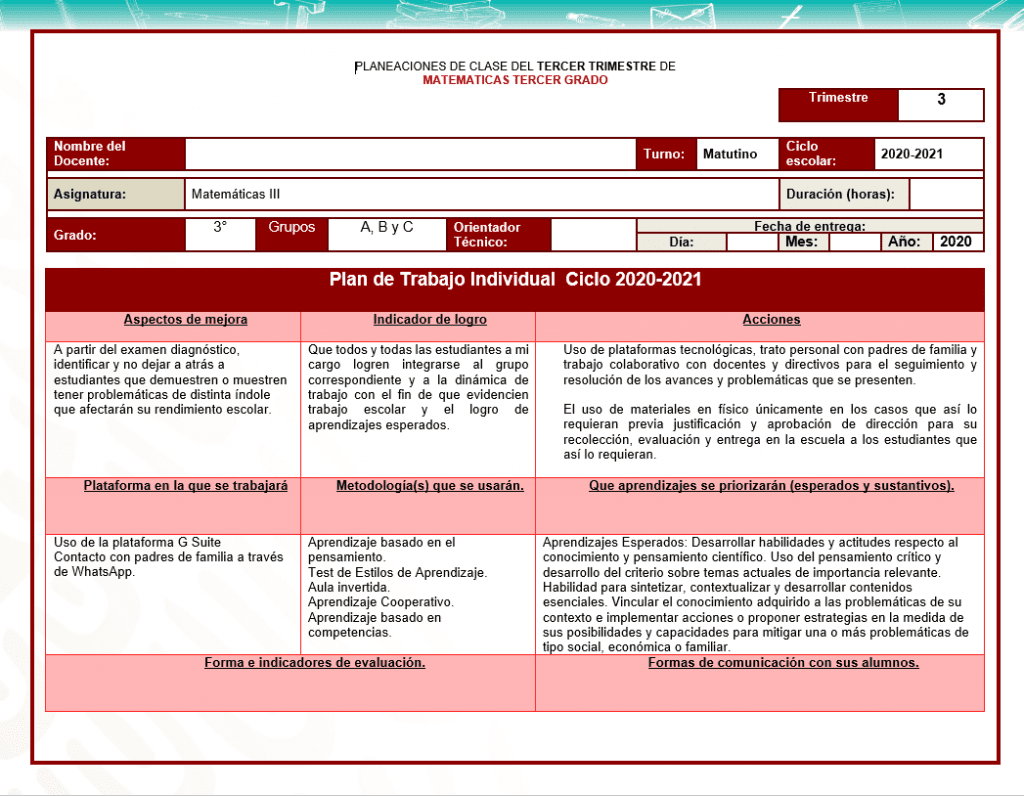The image size is (1024, 796).
Task: Click the Grado label cell
Action: pos(116,234)
